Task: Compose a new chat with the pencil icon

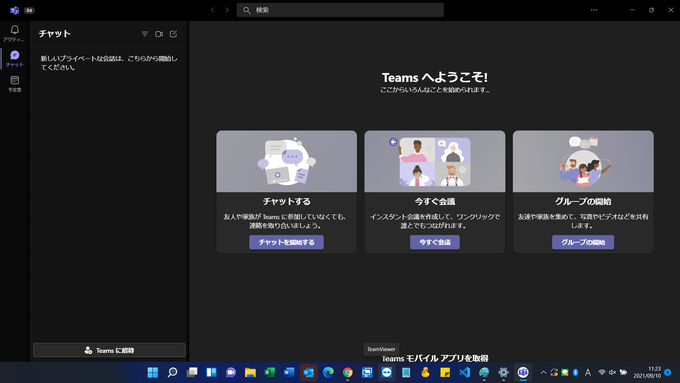Action: coord(173,34)
